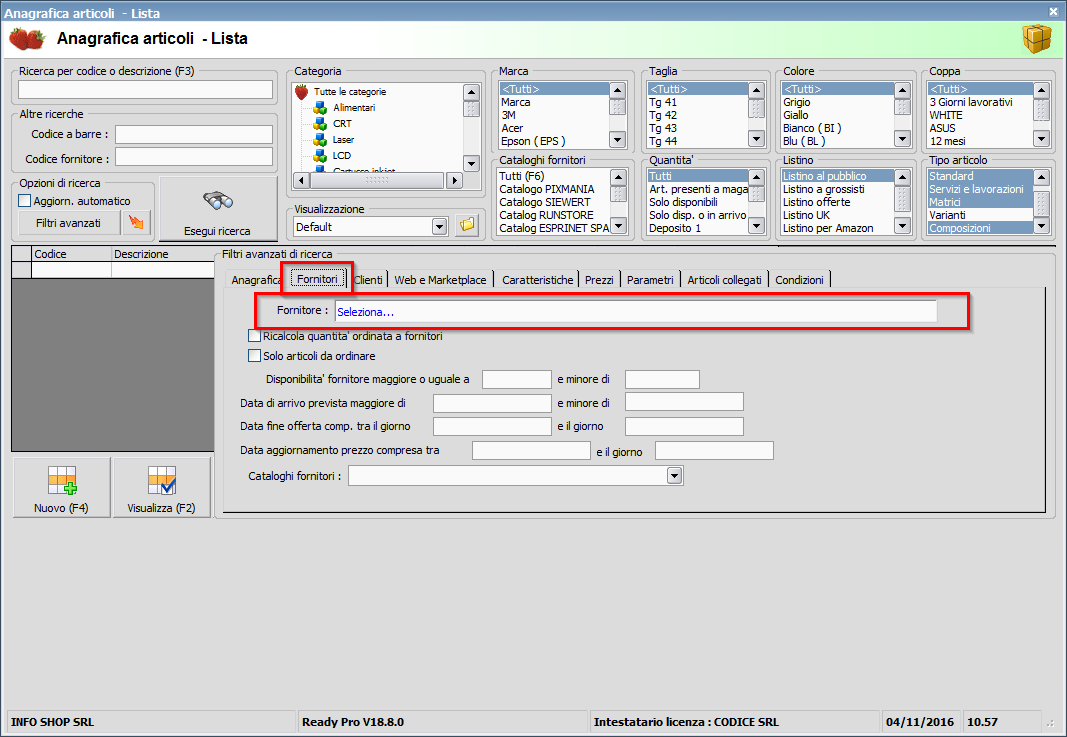
Task: Select Listino per Amazon
Action: click(828, 228)
